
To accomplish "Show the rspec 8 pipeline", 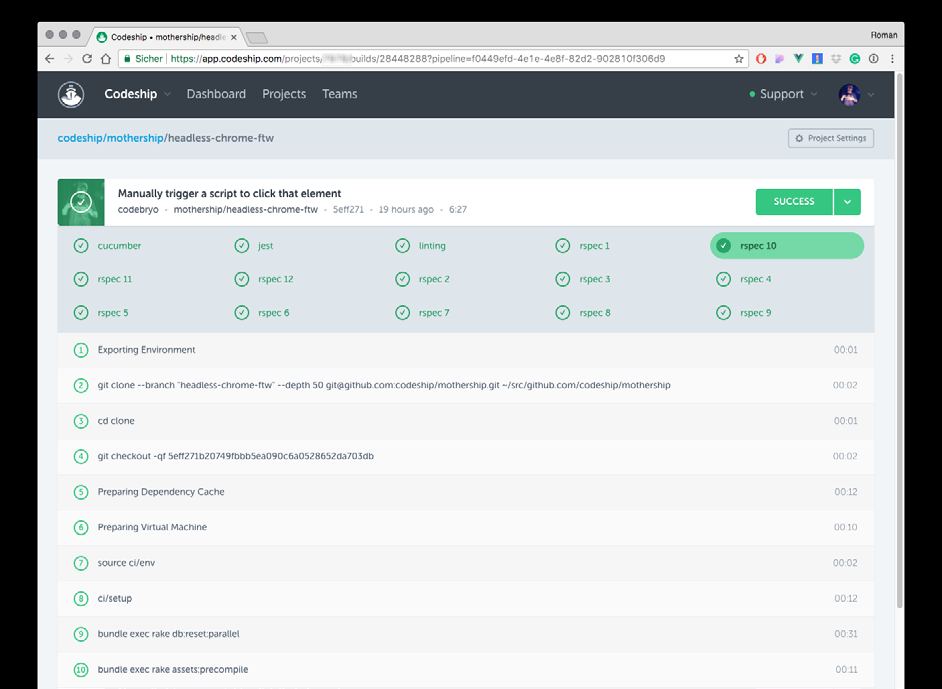I will click(583, 313).
